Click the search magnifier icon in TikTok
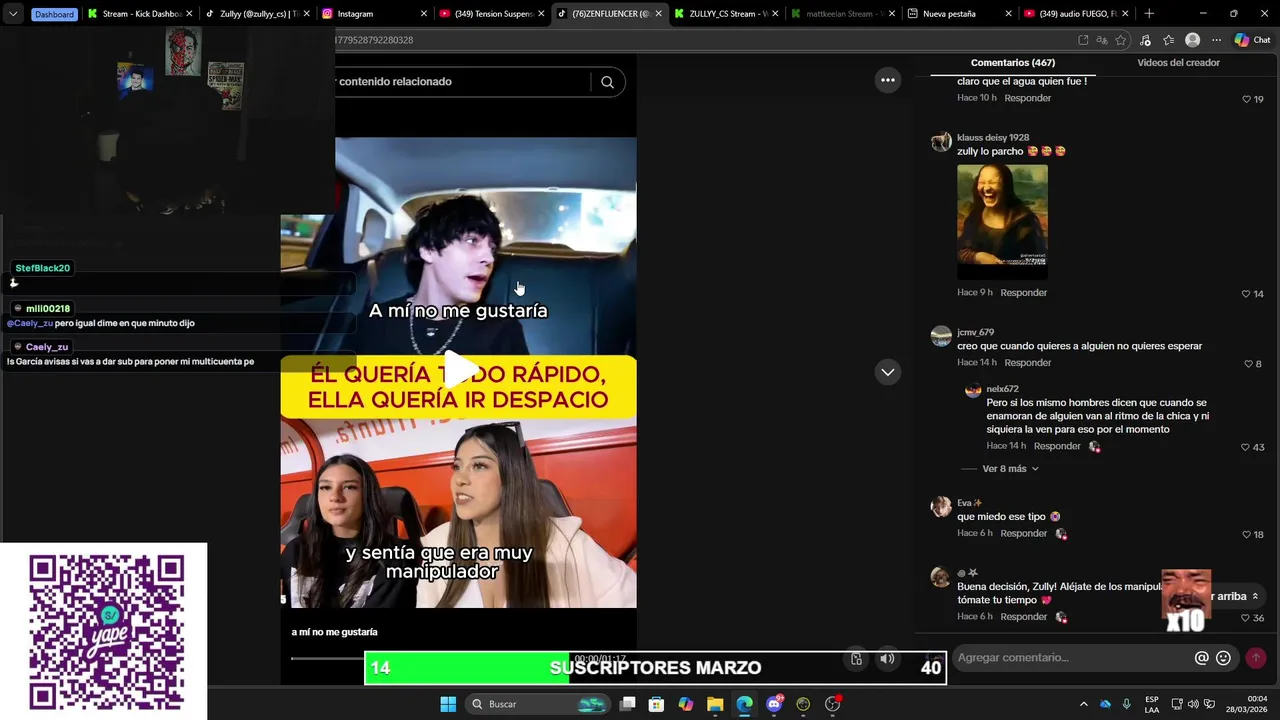 607,82
